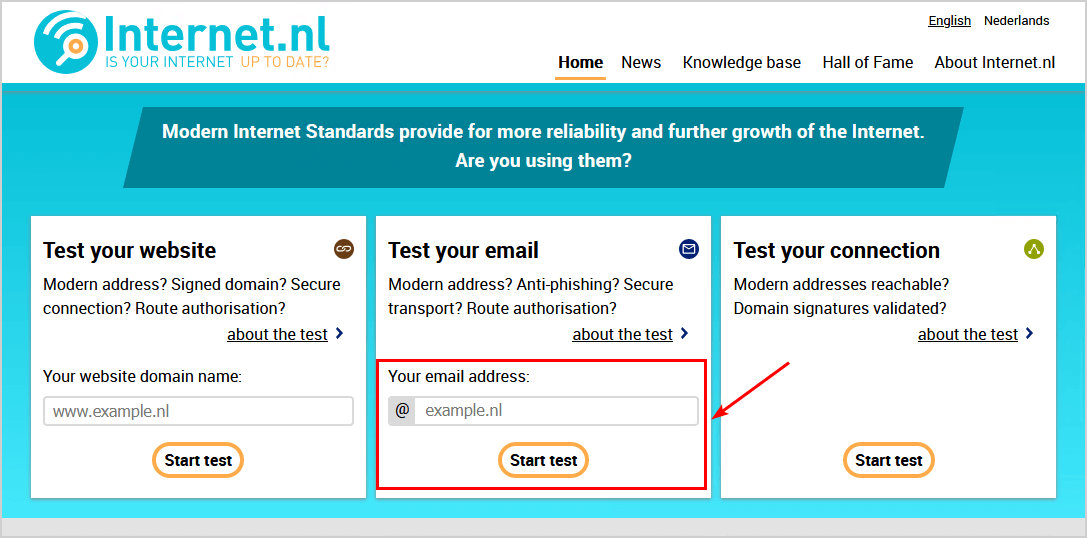1087x538 pixels.
Task: Open the News menu item
Action: click(641, 62)
